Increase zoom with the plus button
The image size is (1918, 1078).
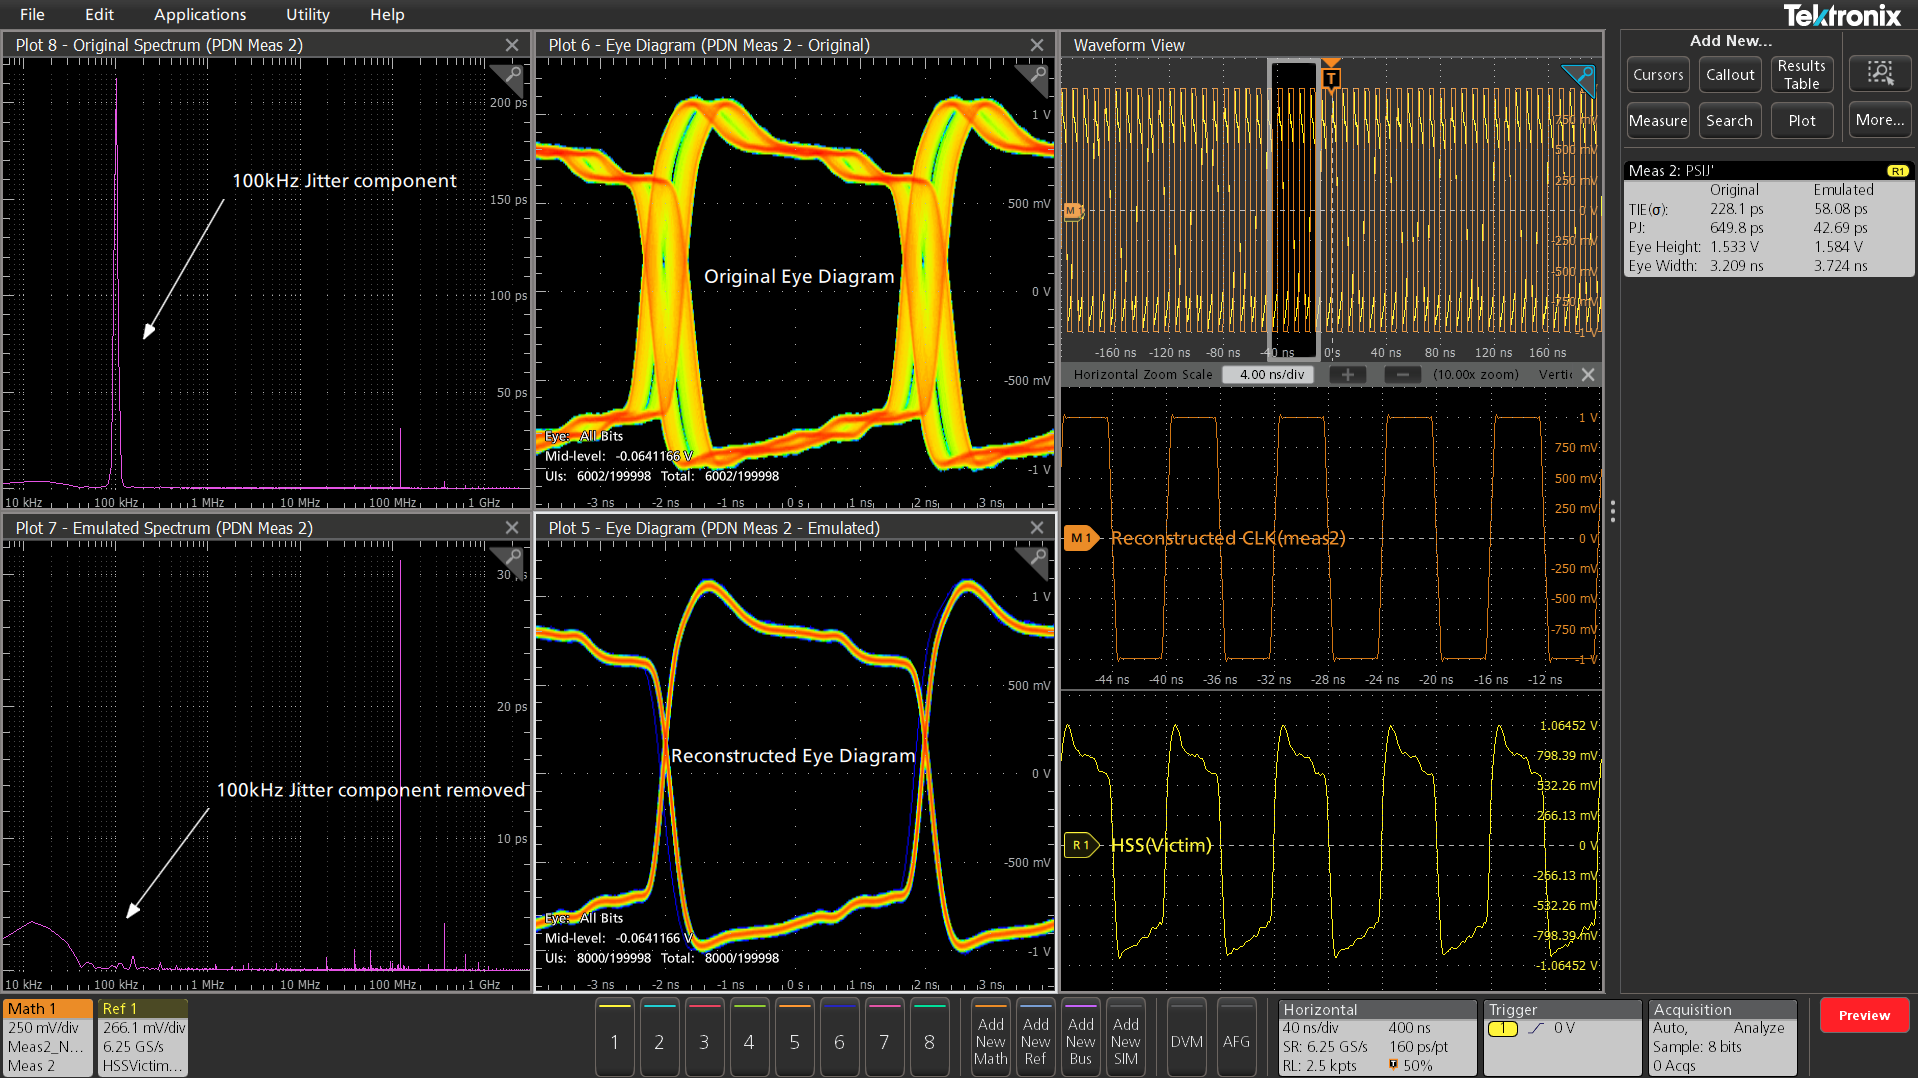[x=1348, y=375]
